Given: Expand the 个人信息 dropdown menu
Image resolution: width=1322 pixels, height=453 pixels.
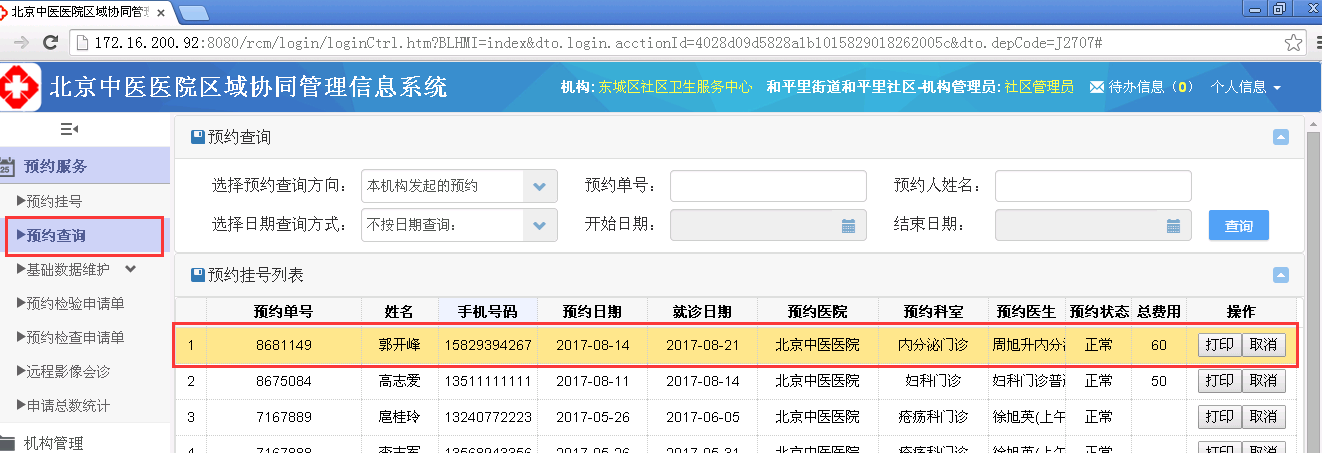Looking at the screenshot, I should 1245,87.
